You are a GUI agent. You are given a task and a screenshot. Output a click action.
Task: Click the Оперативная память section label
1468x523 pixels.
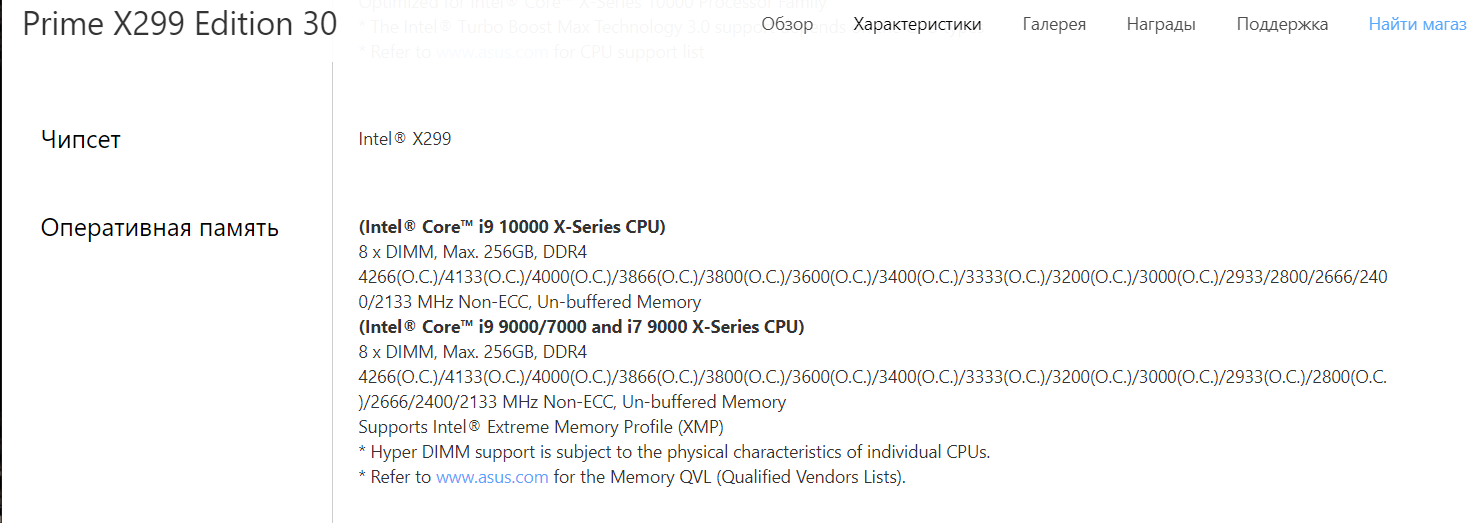coord(160,228)
